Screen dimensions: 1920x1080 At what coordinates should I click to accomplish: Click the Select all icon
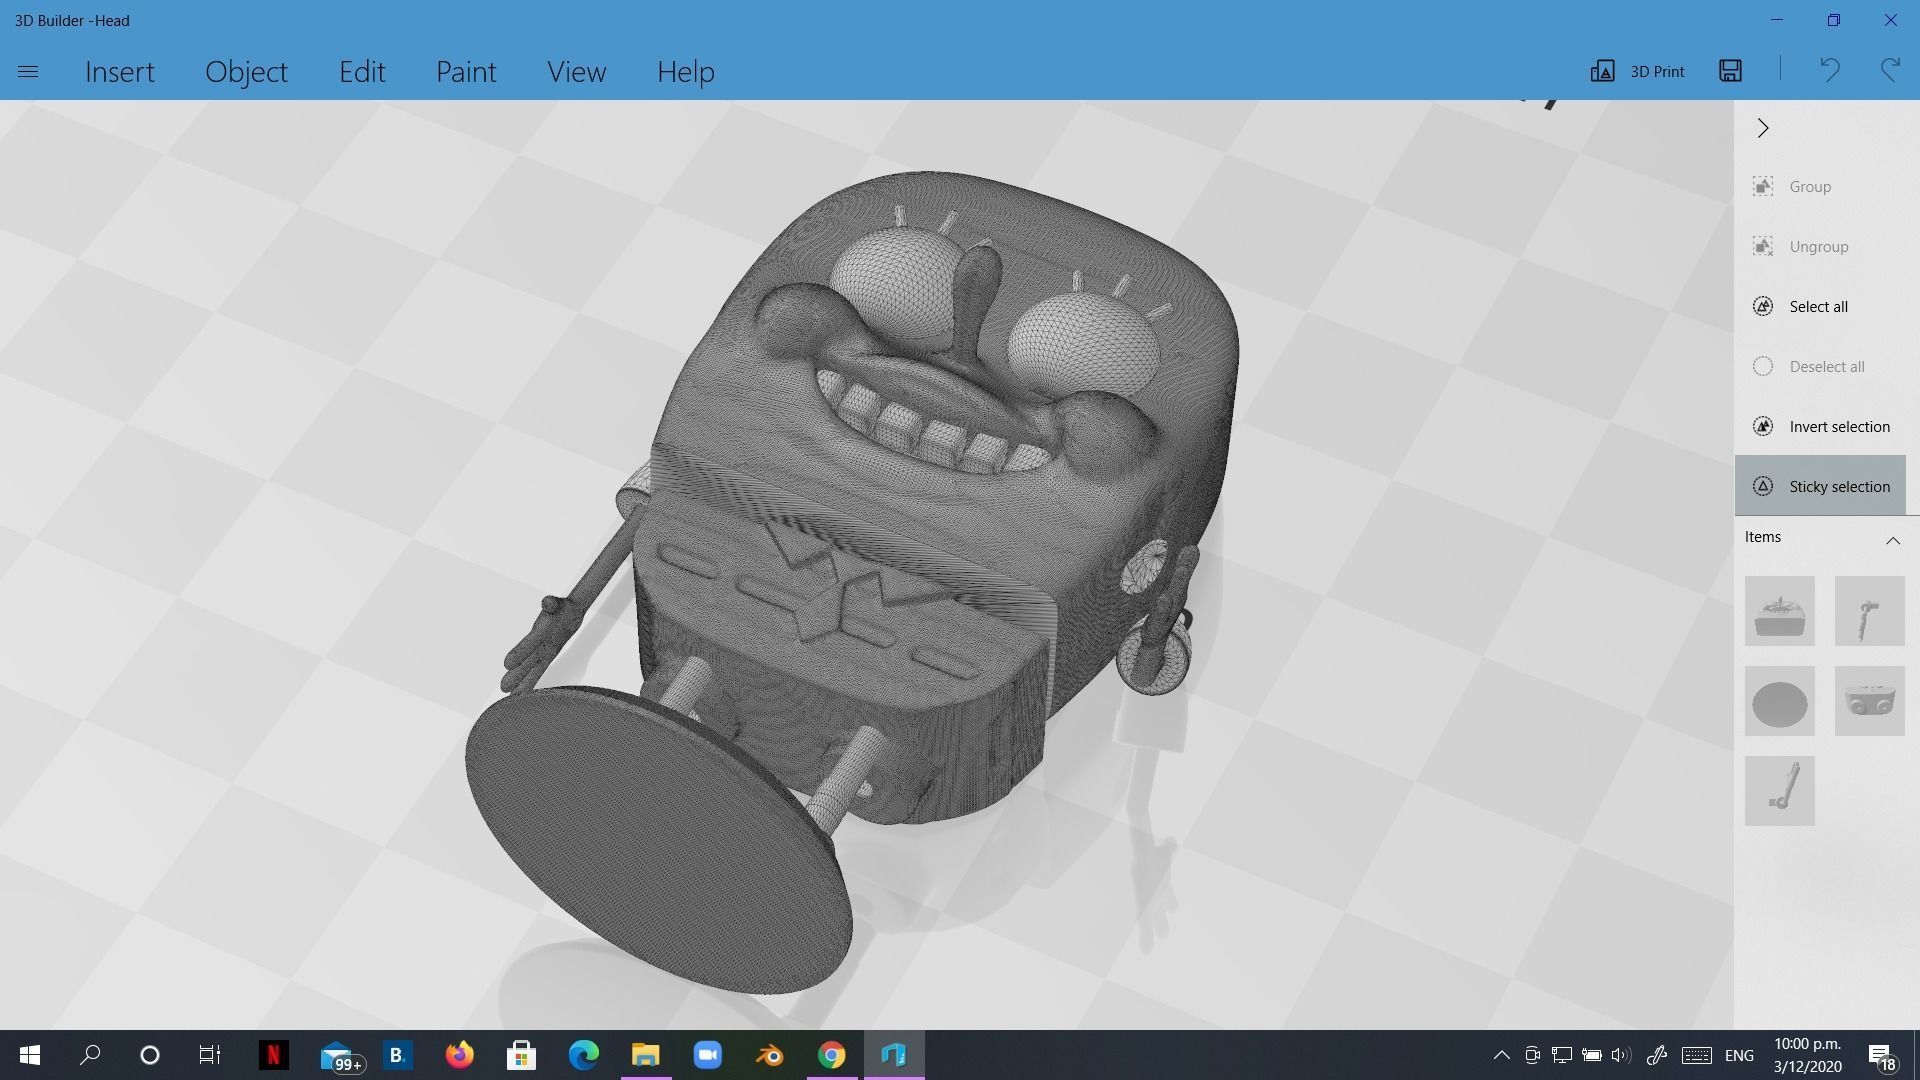[x=1763, y=307]
